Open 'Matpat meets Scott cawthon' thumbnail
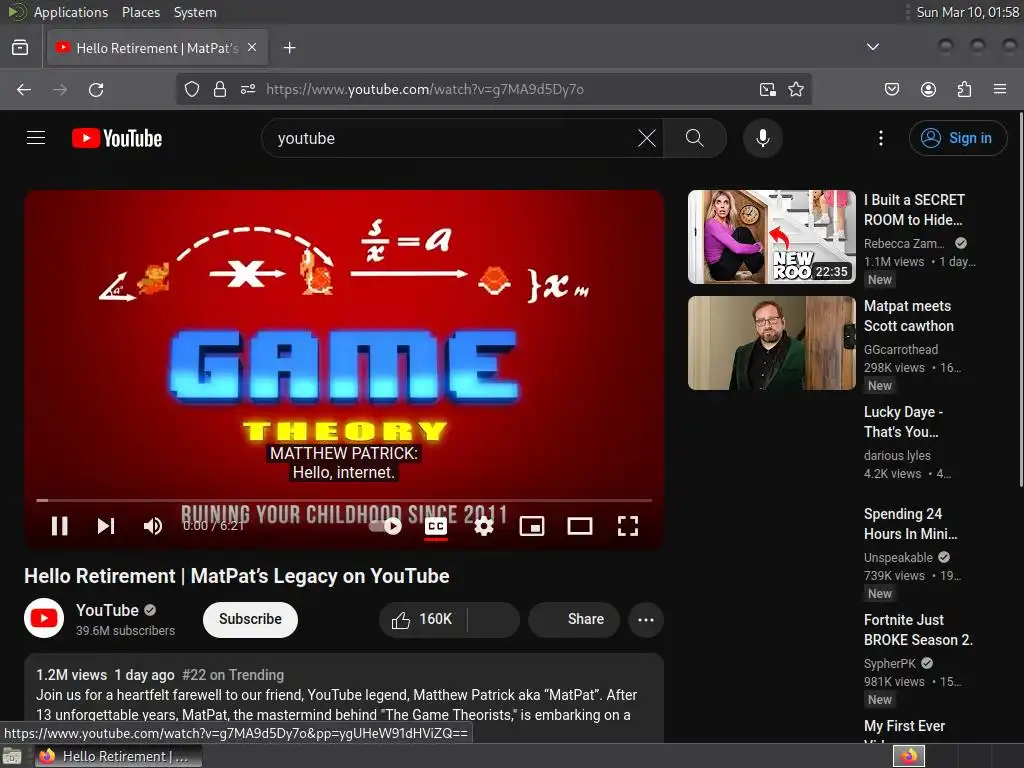Image resolution: width=1024 pixels, height=768 pixels. (771, 343)
